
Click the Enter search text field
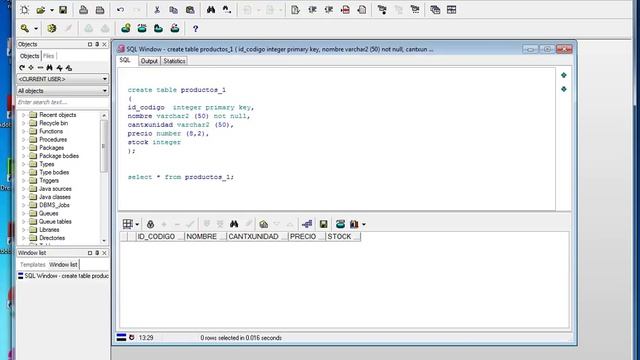point(62,102)
